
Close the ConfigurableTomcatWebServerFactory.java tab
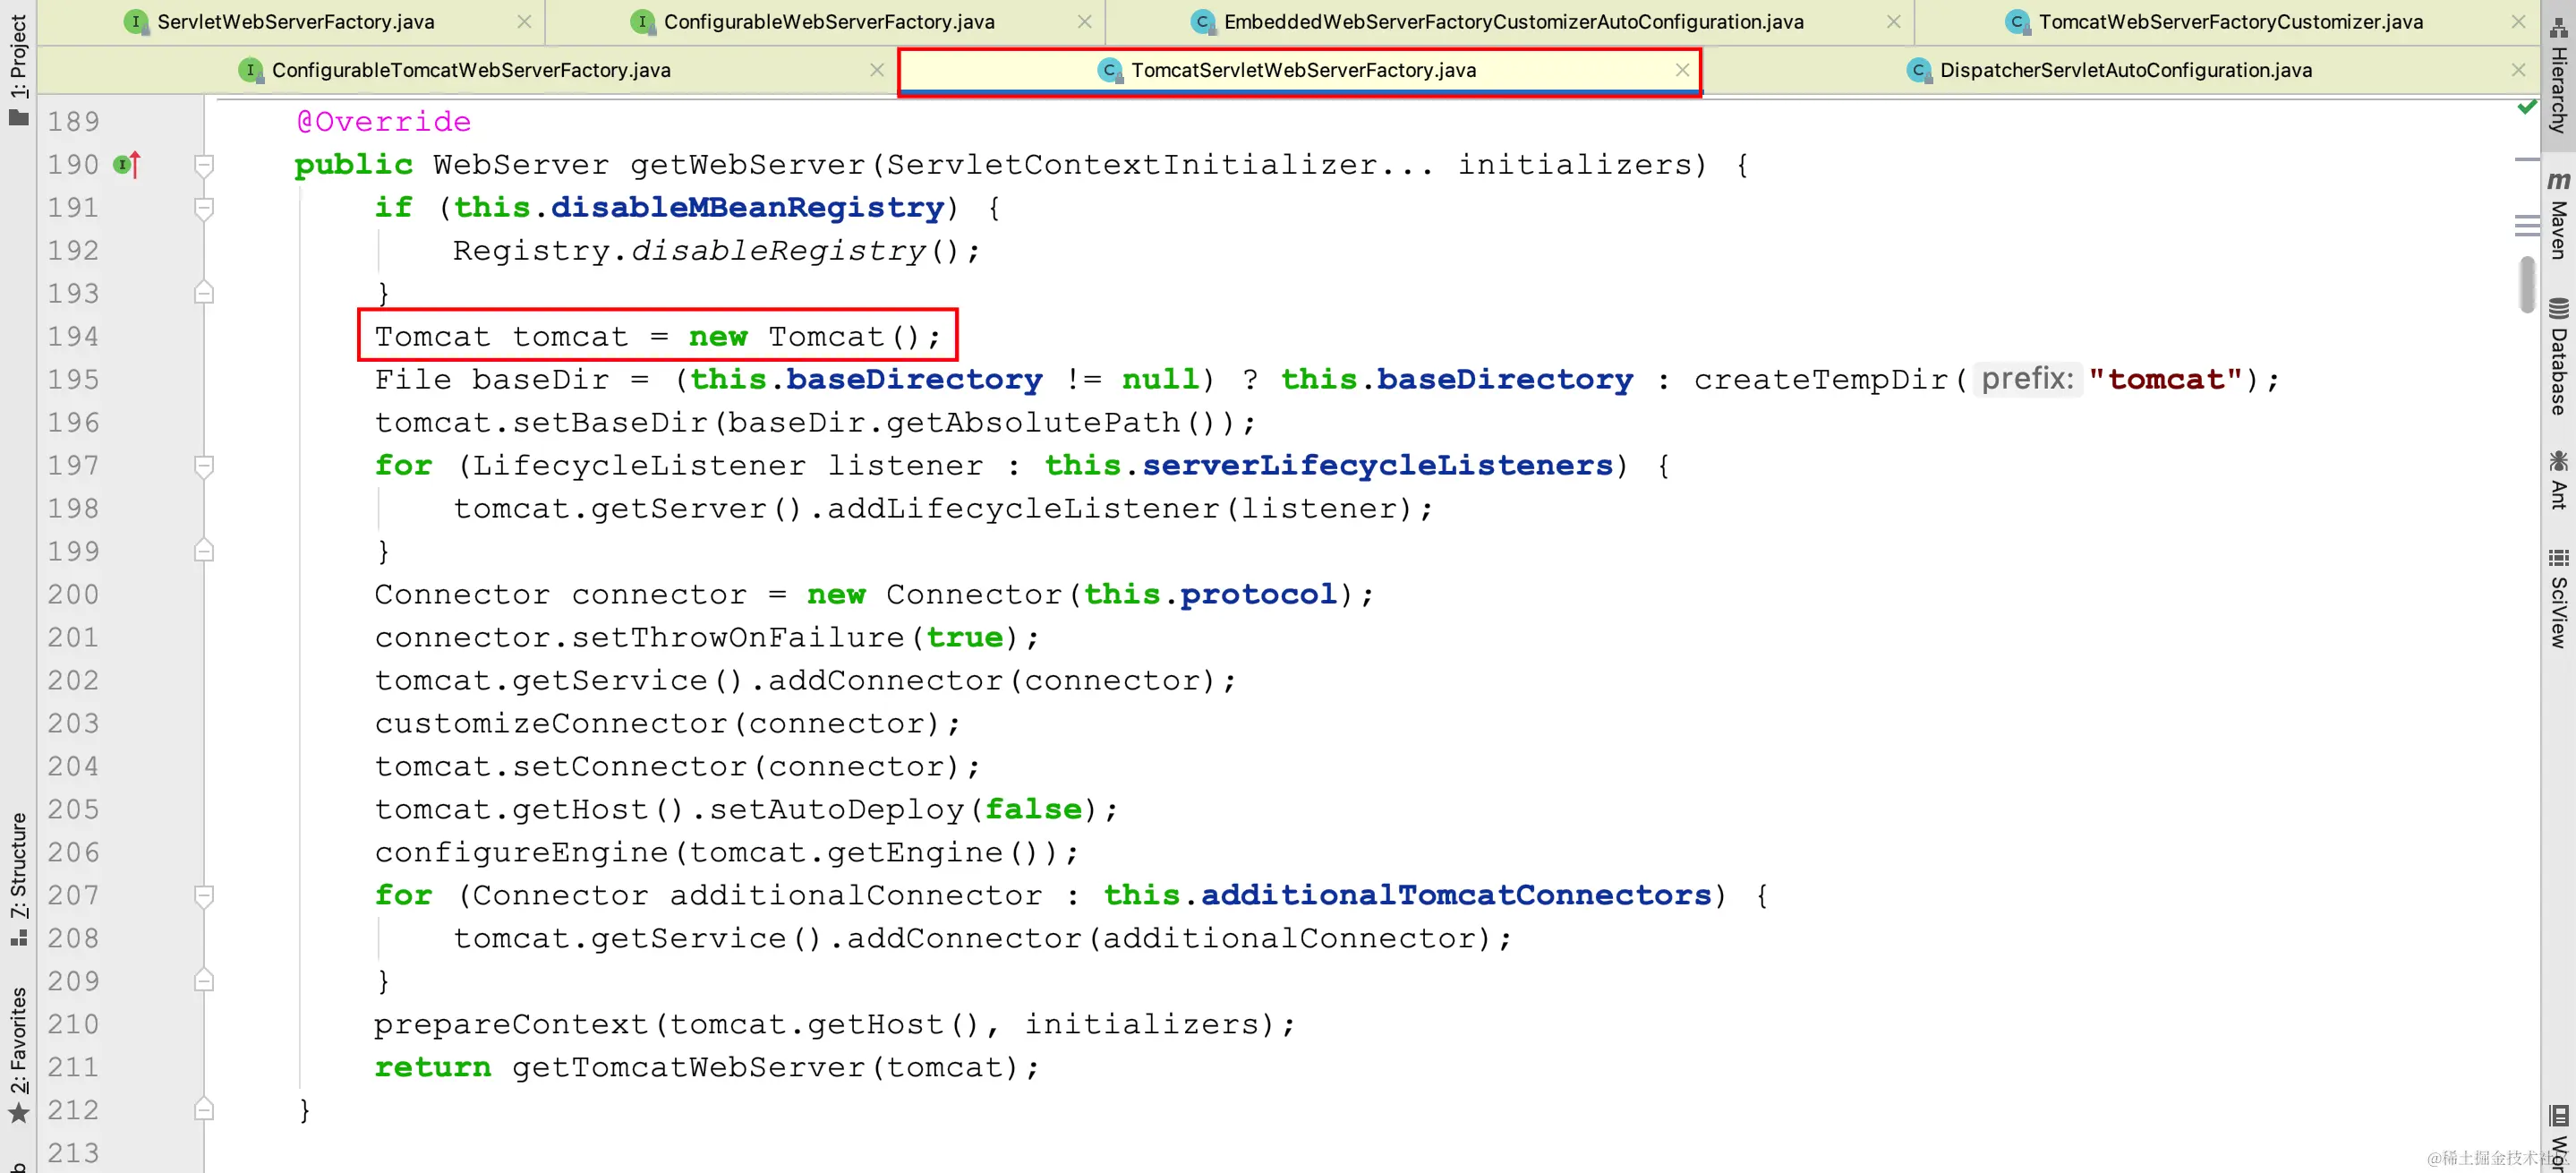click(877, 70)
